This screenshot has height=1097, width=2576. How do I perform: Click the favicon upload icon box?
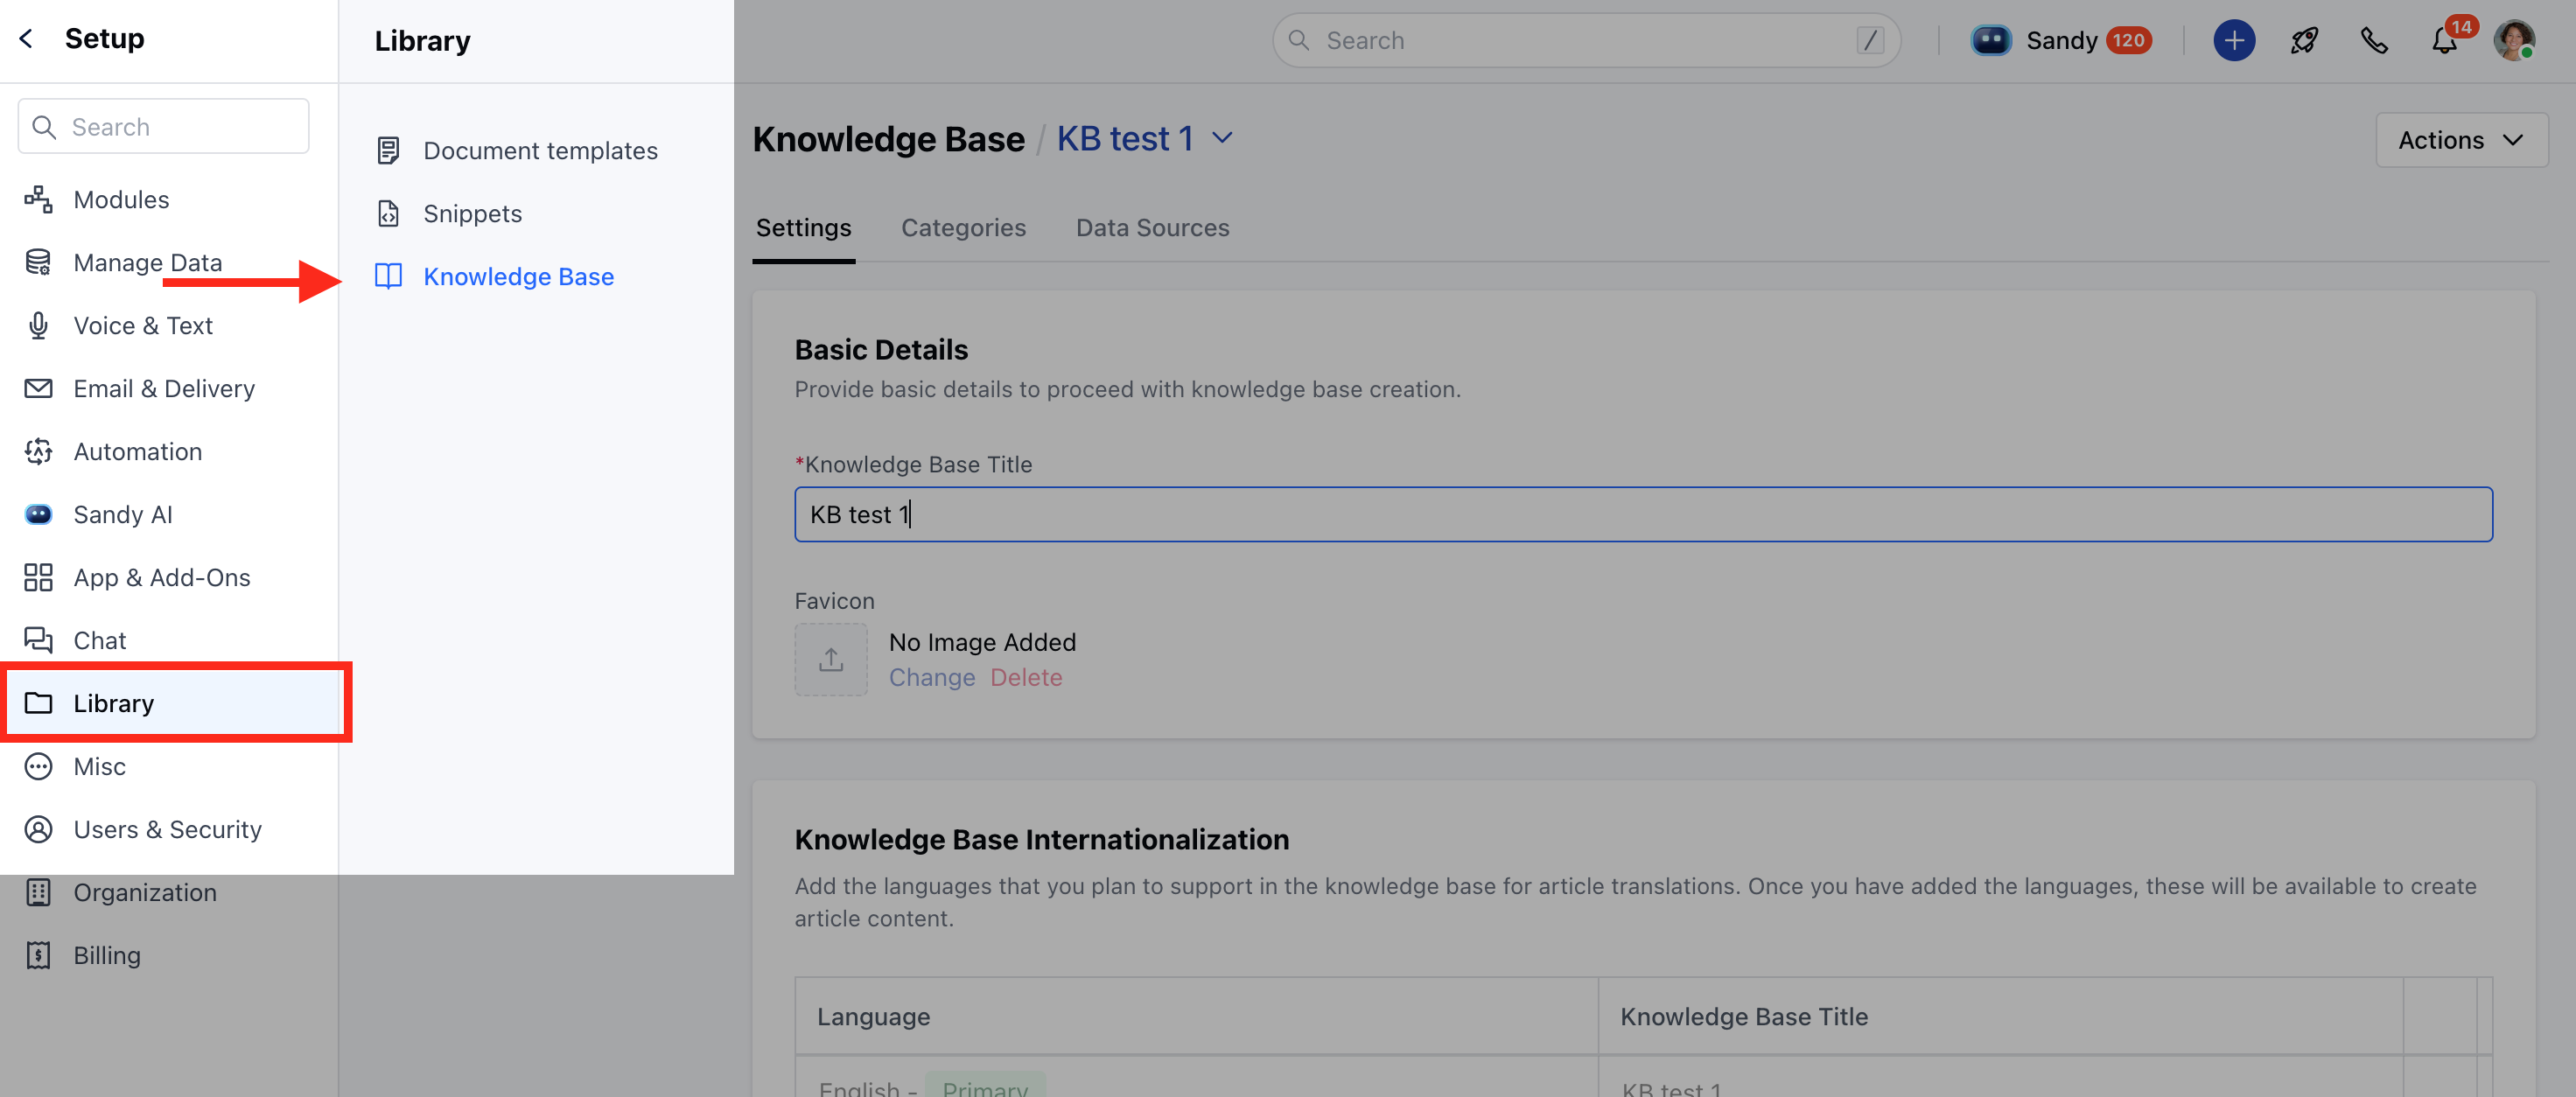(x=830, y=659)
